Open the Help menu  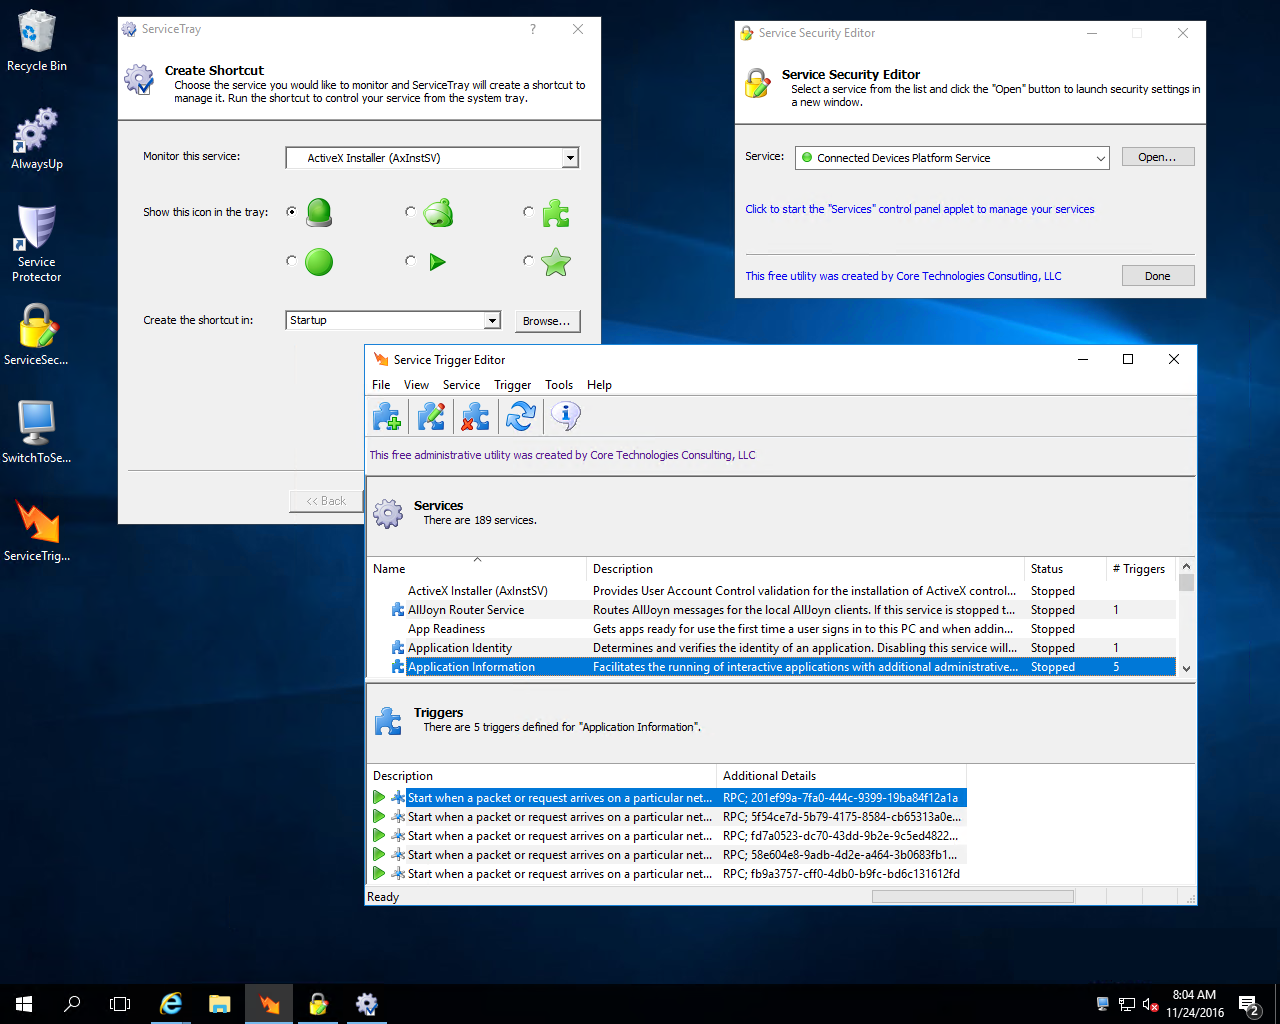point(599,385)
